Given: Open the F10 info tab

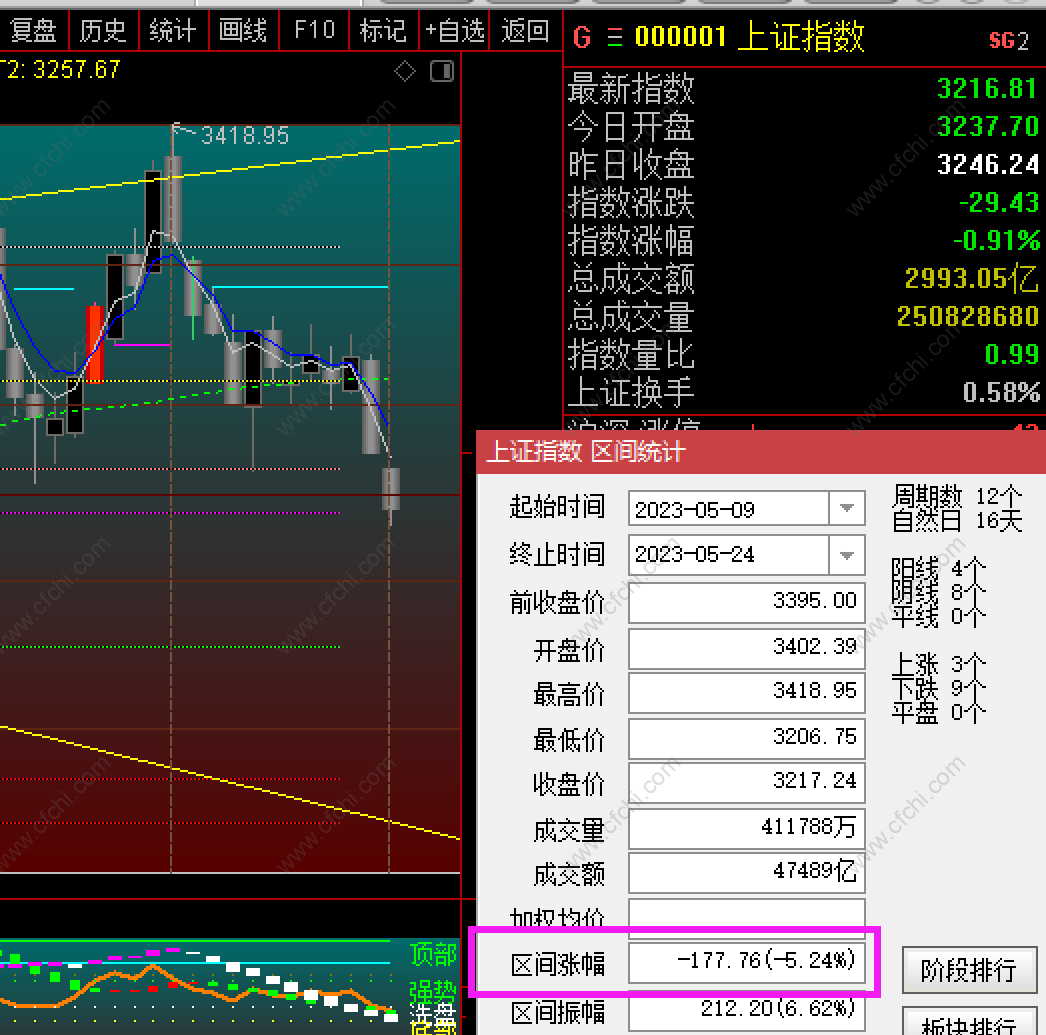Looking at the screenshot, I should pyautogui.click(x=314, y=31).
